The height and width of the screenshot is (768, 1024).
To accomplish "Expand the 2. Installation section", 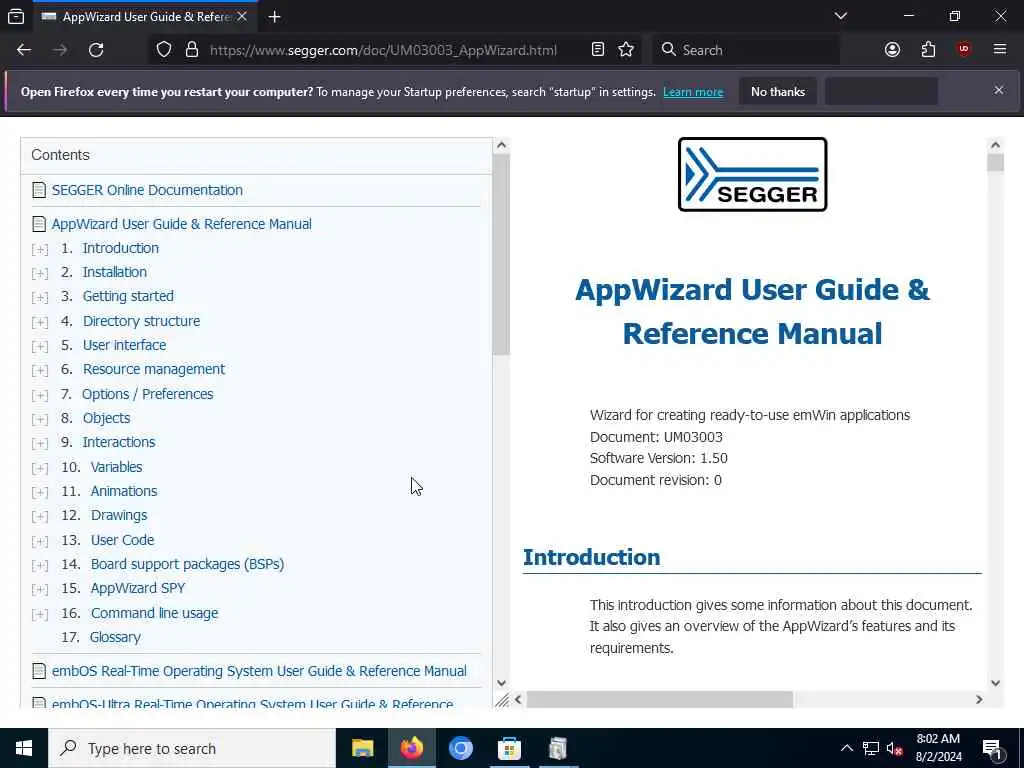I will coord(40,273).
